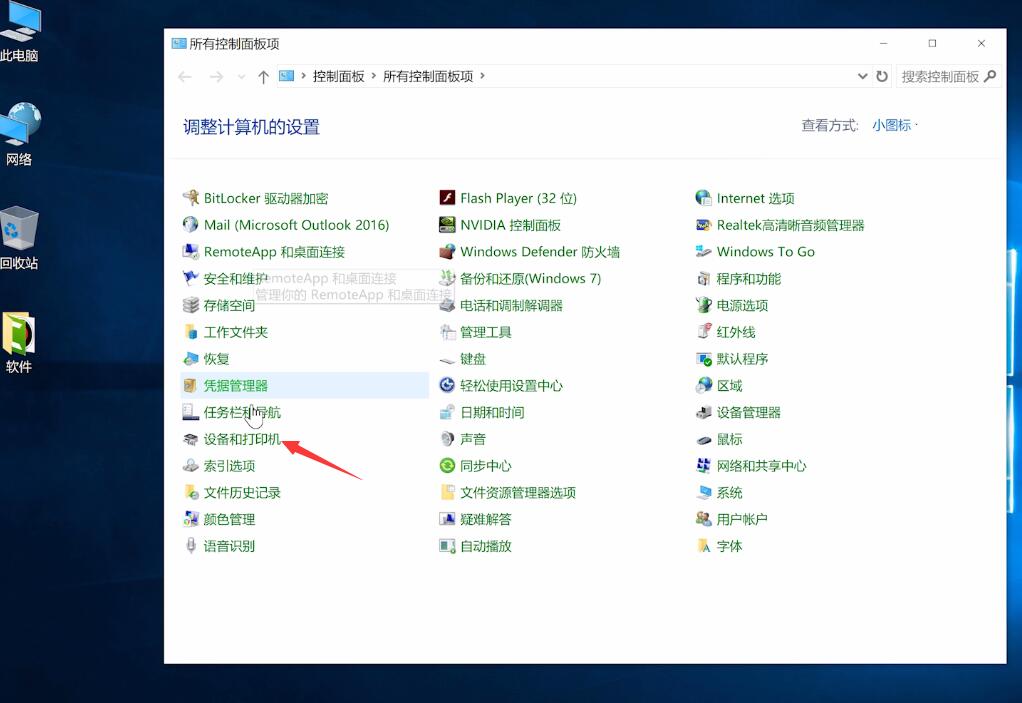Open 电源选项 settings
The image size is (1022, 703).
[x=740, y=304]
